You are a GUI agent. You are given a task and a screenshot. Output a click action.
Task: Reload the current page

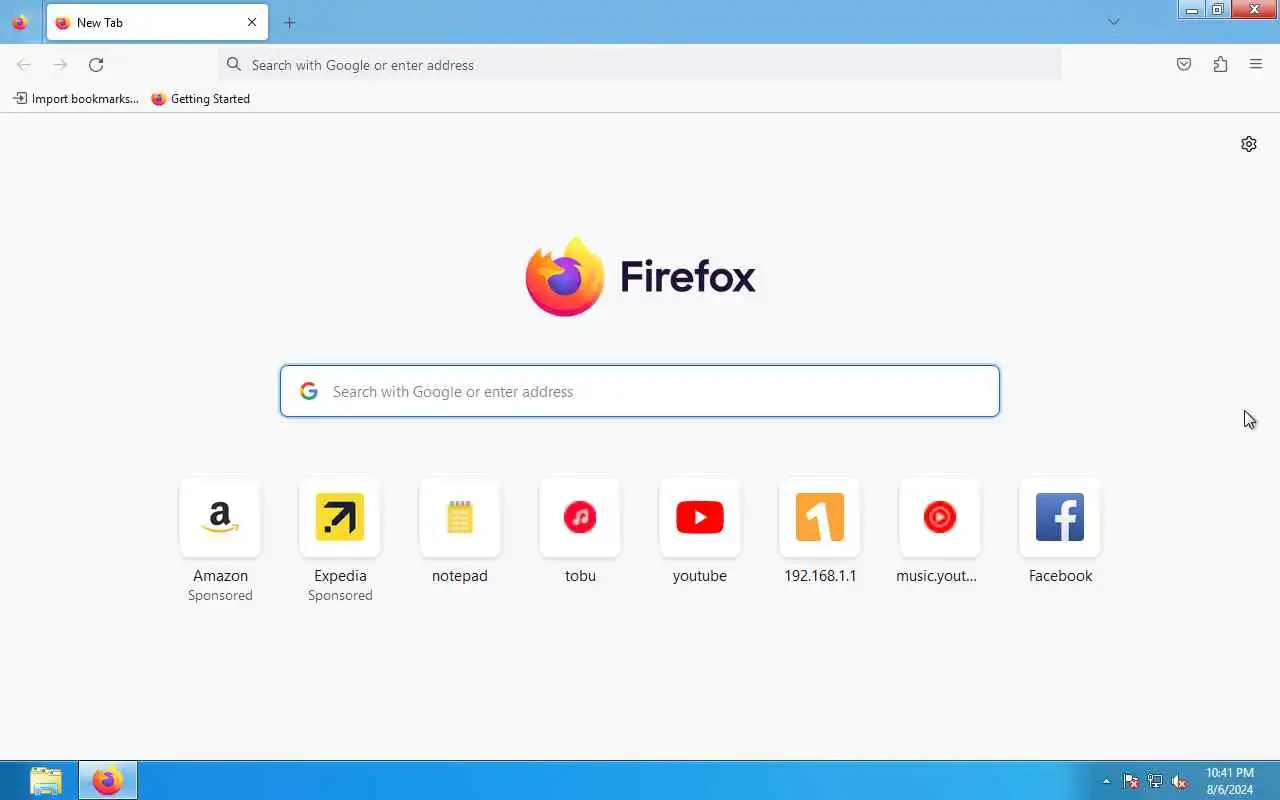[96, 65]
